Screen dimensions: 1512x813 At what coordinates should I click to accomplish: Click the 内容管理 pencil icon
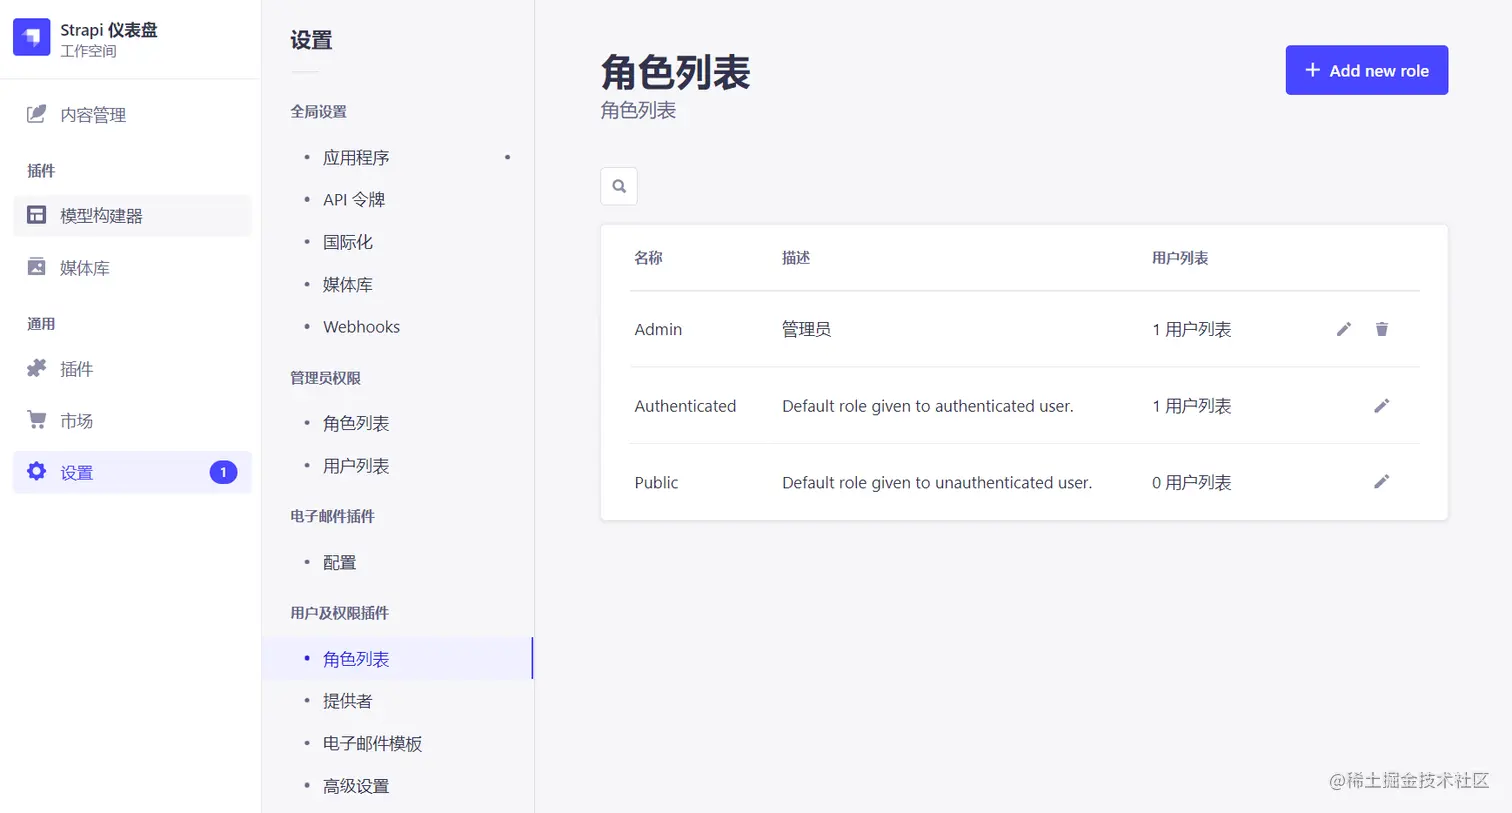click(x=36, y=114)
